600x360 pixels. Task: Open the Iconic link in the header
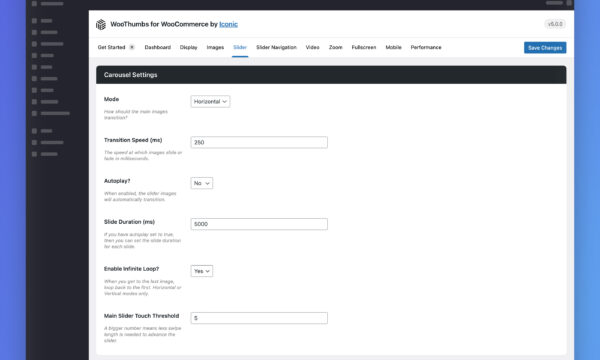[x=228, y=24]
